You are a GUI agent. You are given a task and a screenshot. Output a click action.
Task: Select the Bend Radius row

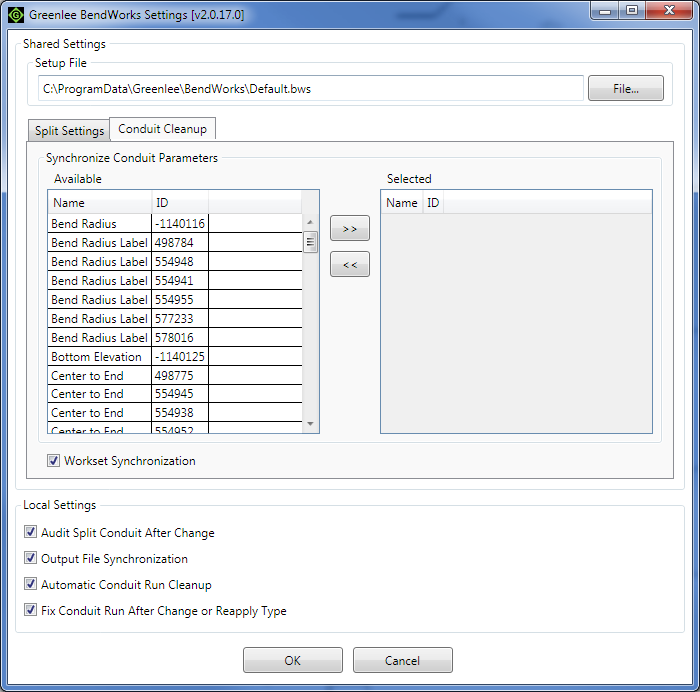pos(175,223)
